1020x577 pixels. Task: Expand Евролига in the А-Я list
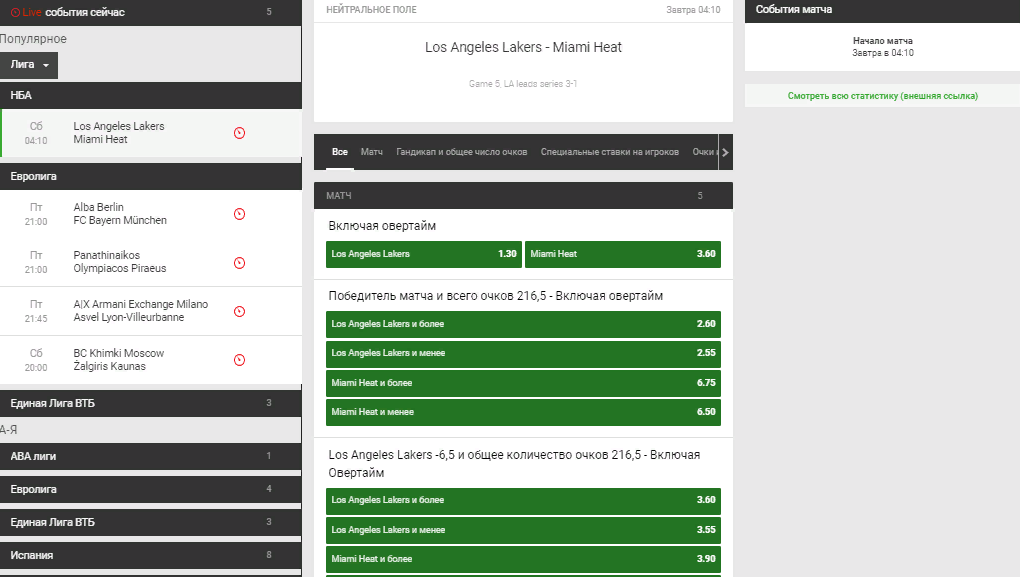151,489
